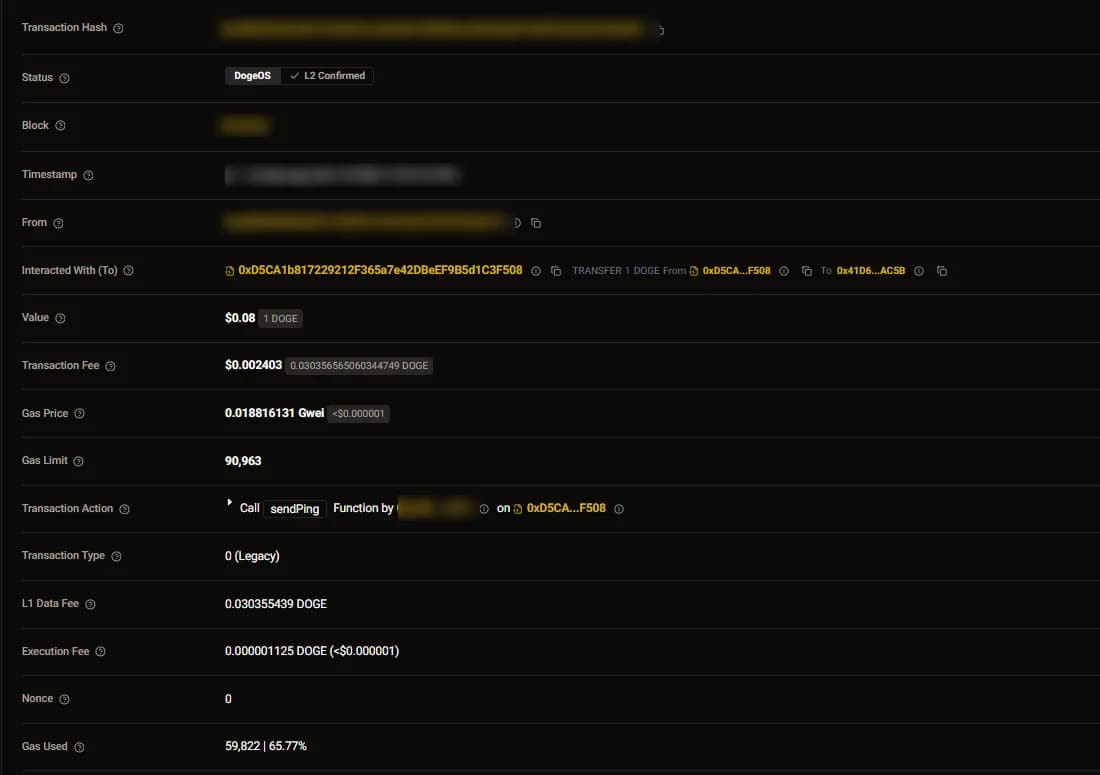Viewport: 1100px width, 775px height.
Task: Click help icon beside Gas Used label
Action: 79,747
